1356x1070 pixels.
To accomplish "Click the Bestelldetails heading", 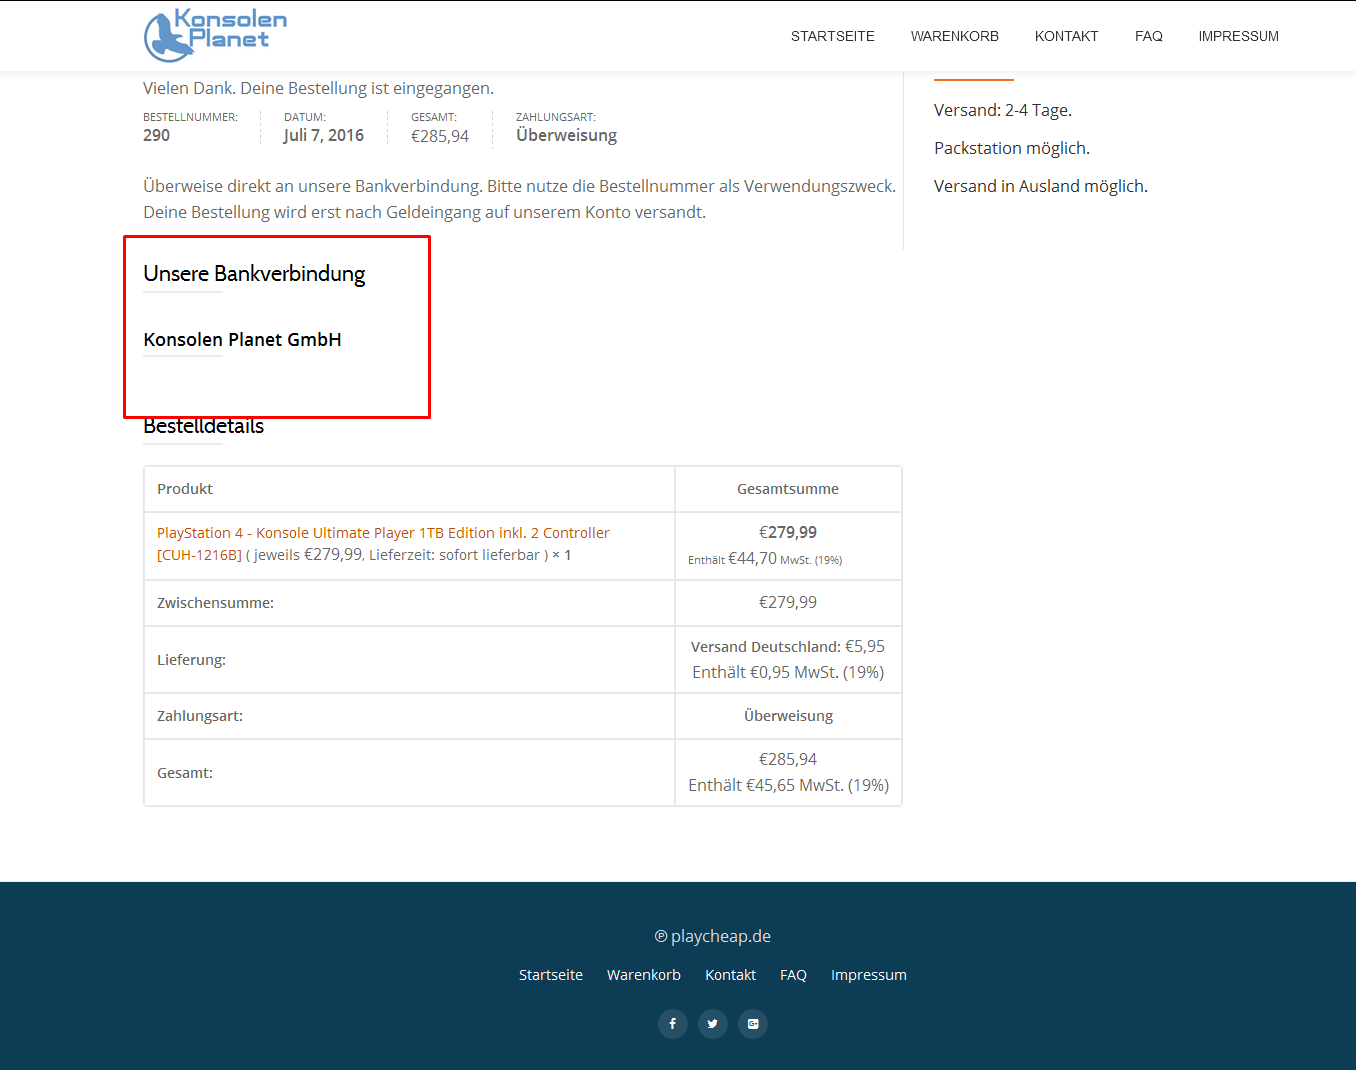I will (204, 426).
